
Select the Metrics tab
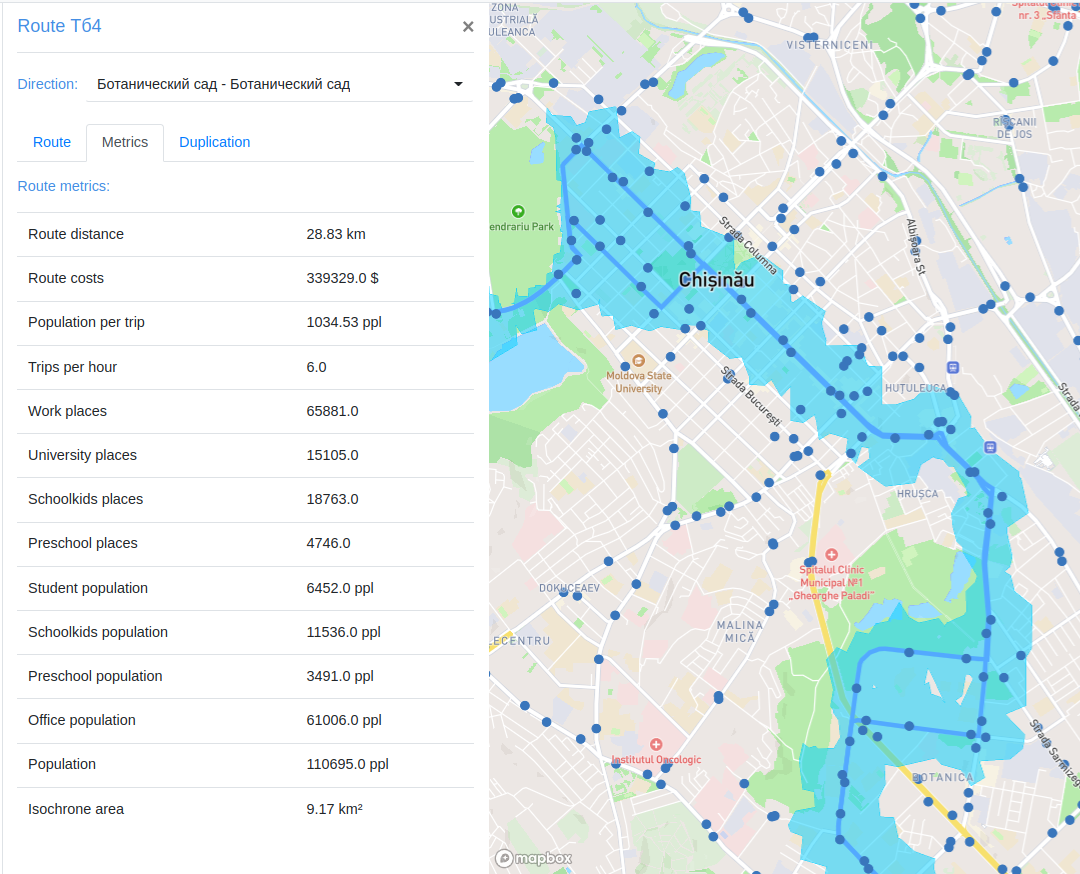tap(125, 143)
